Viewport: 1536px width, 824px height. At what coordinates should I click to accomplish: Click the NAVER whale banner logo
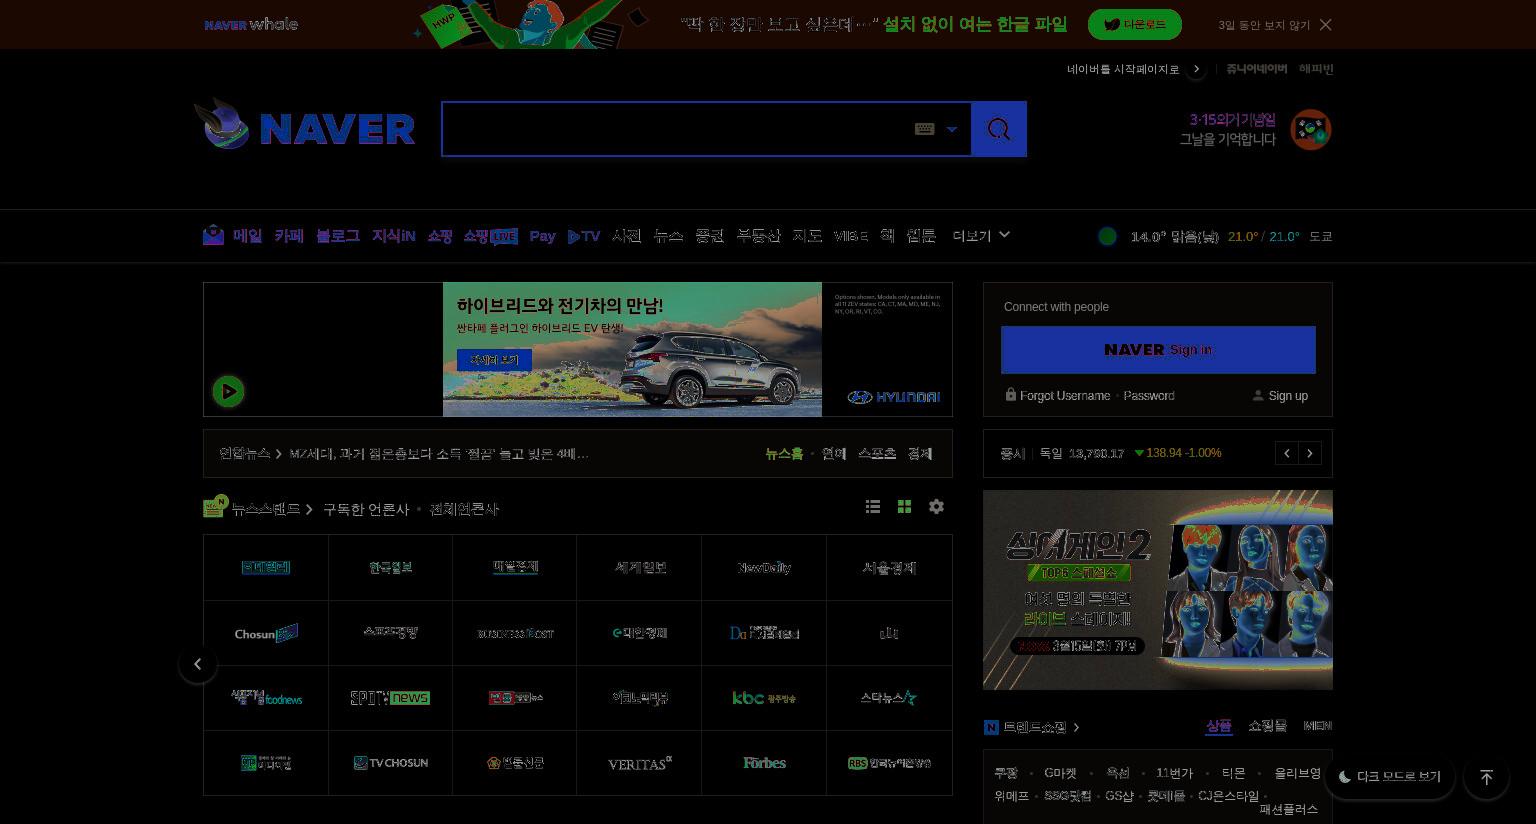click(x=251, y=24)
